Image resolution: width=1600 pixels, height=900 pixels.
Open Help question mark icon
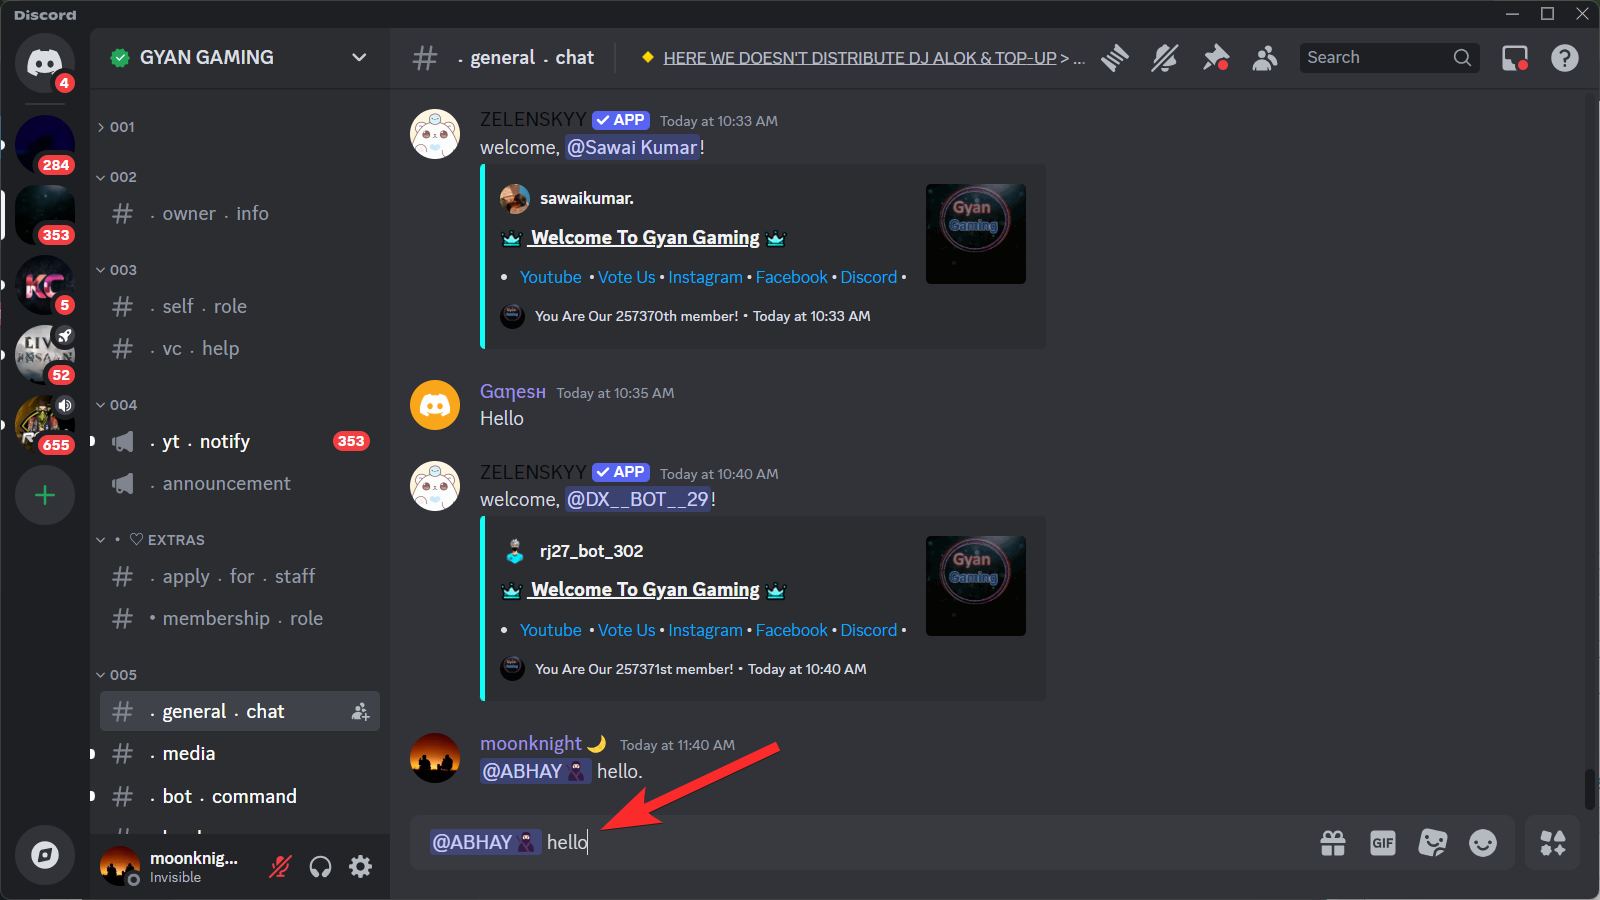[1565, 58]
